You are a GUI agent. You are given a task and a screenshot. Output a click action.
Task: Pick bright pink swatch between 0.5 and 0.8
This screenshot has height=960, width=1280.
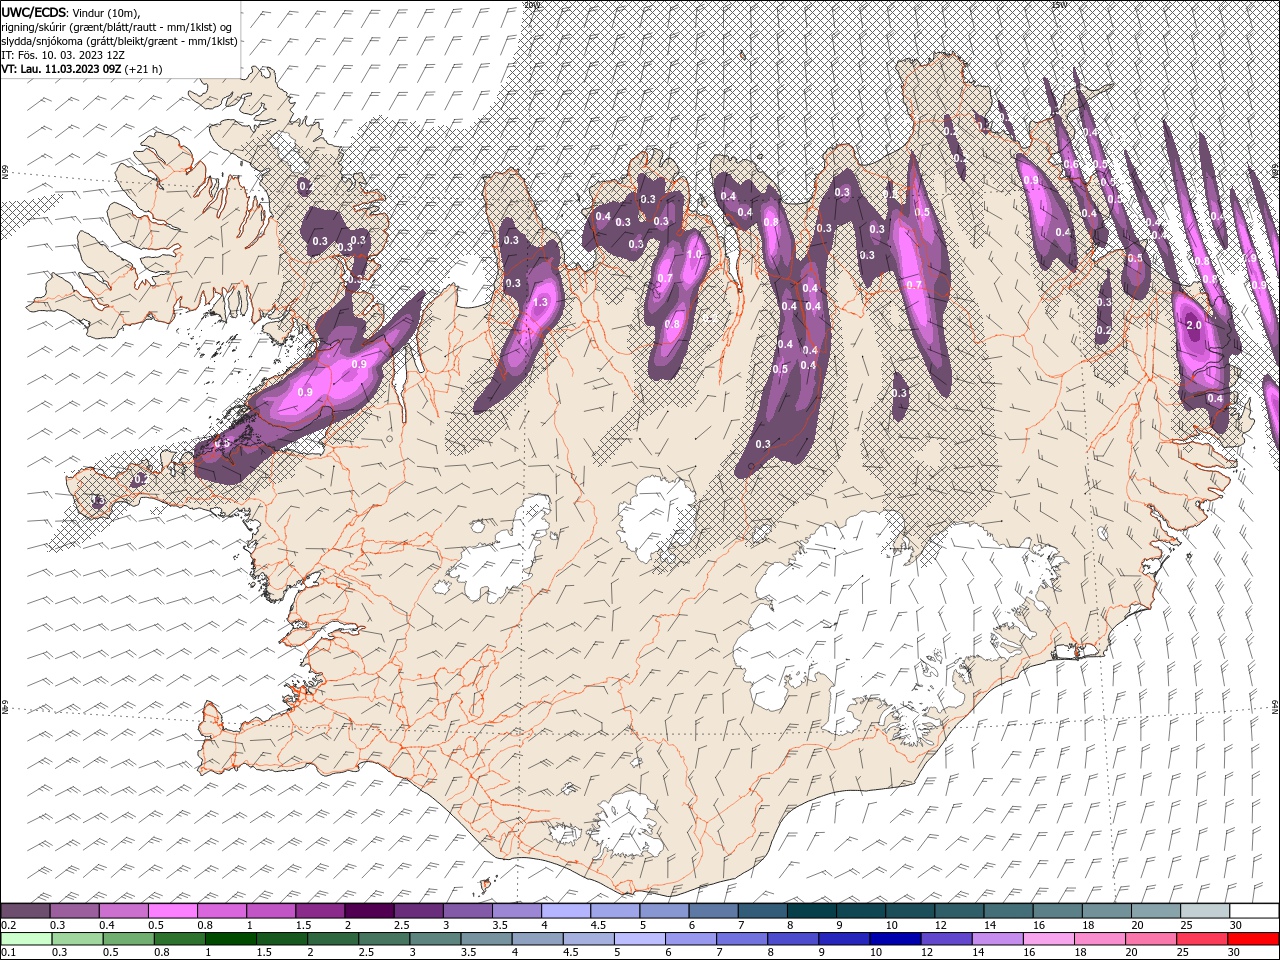click(172, 911)
